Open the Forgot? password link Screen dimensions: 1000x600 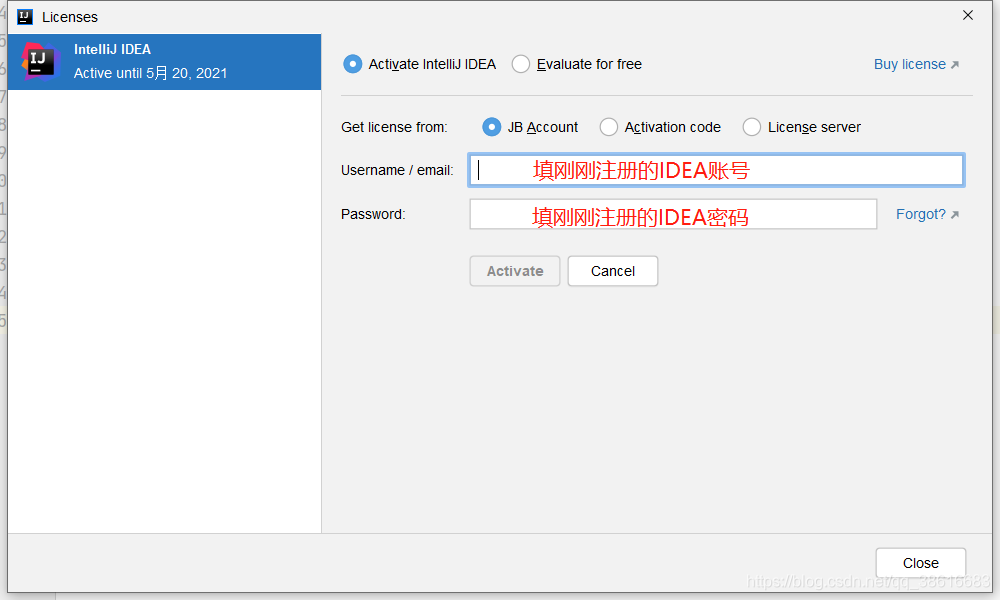click(927, 214)
